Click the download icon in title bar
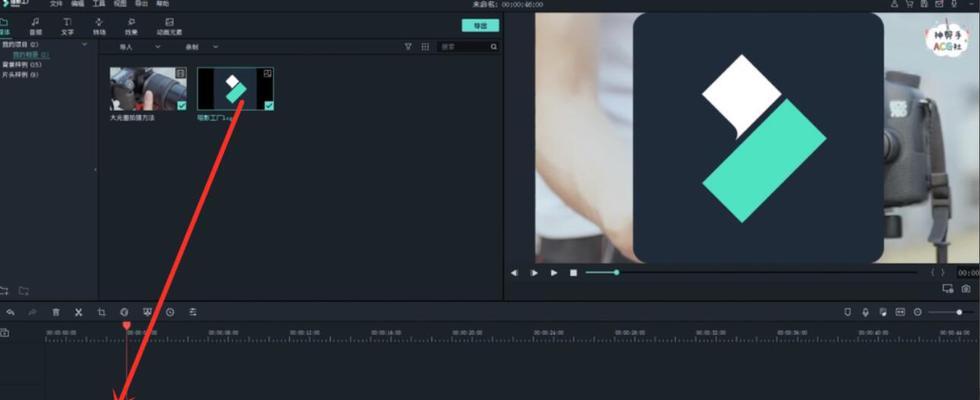 coord(954,4)
